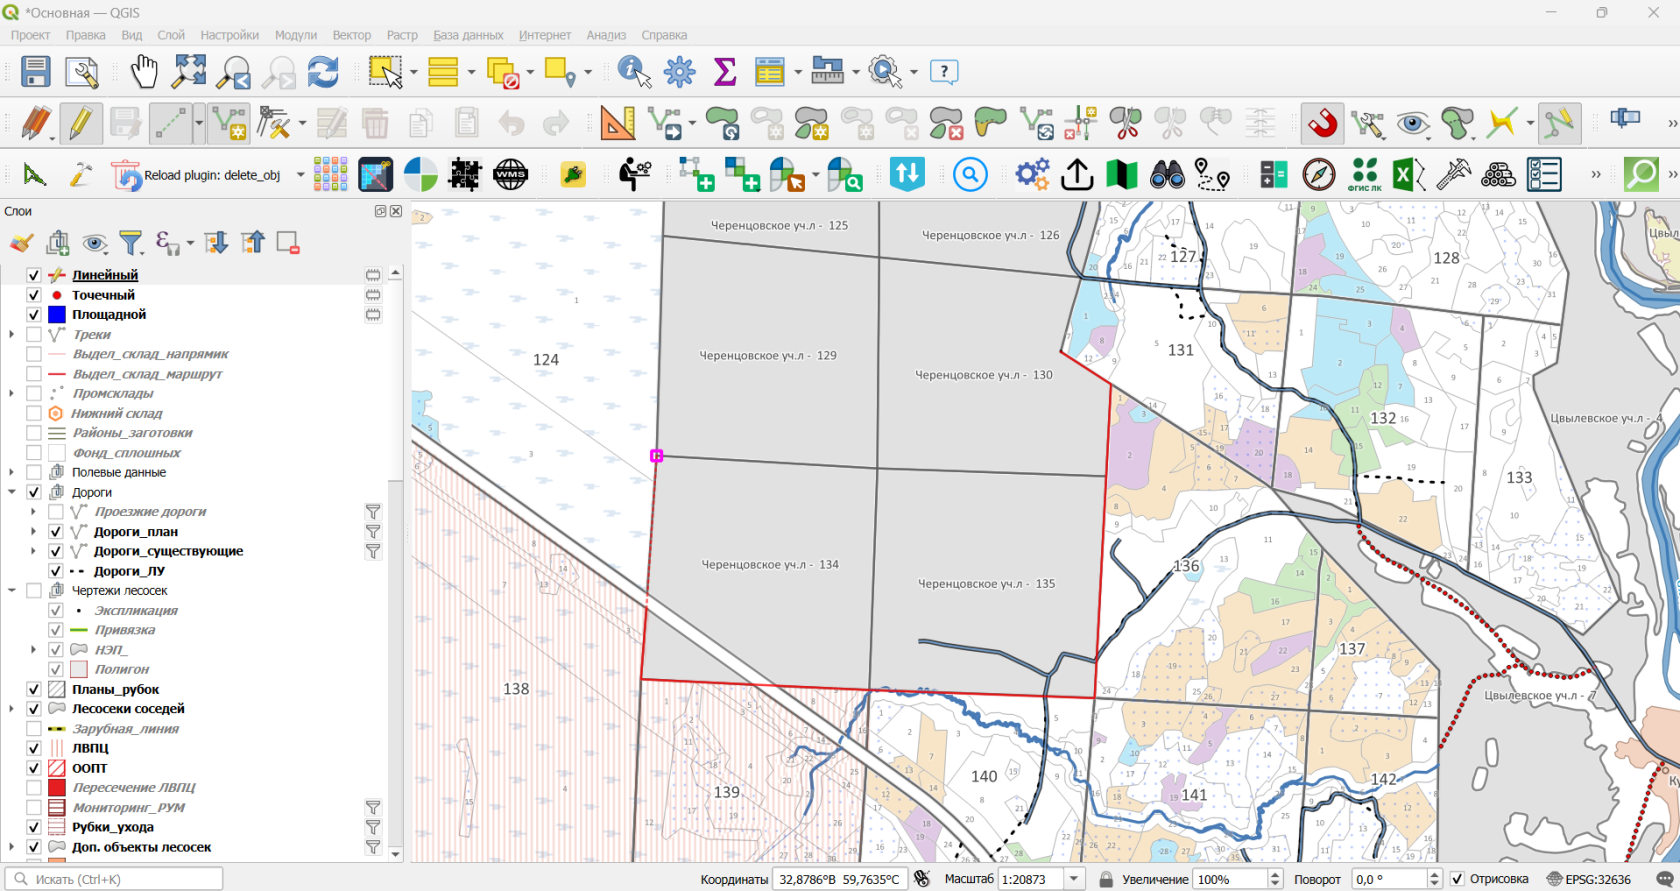The image size is (1680, 891).
Task: Disable the Отрисовка render checkbox
Action: click(x=1457, y=879)
